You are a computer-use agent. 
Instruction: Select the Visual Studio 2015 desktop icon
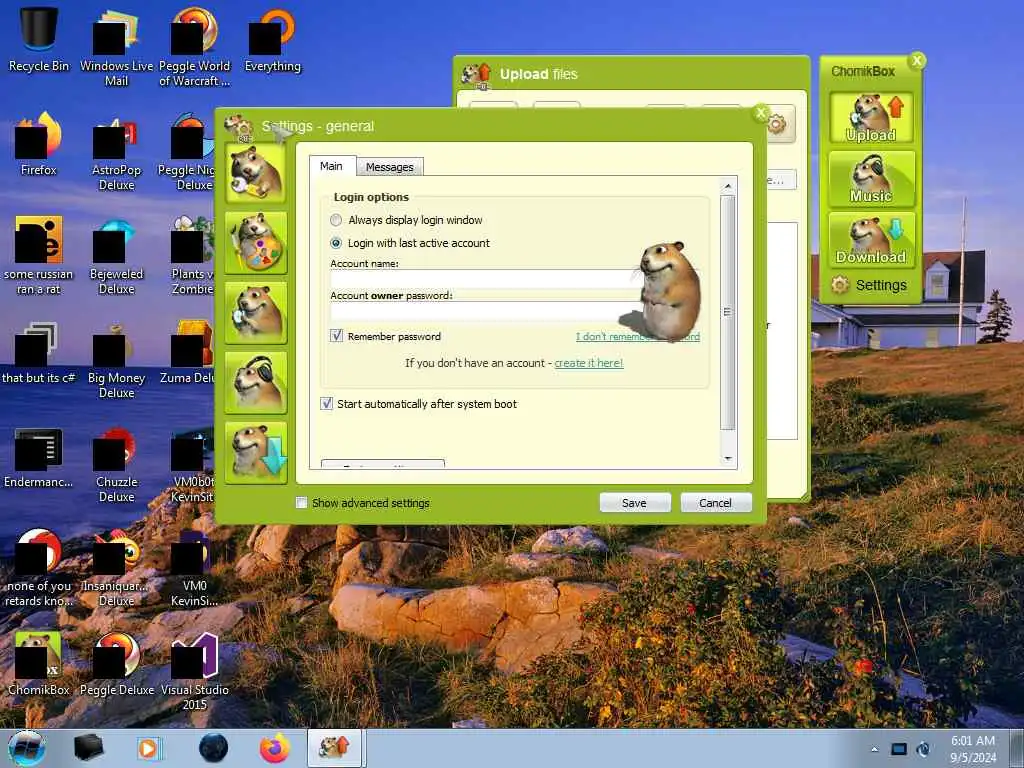click(x=195, y=671)
